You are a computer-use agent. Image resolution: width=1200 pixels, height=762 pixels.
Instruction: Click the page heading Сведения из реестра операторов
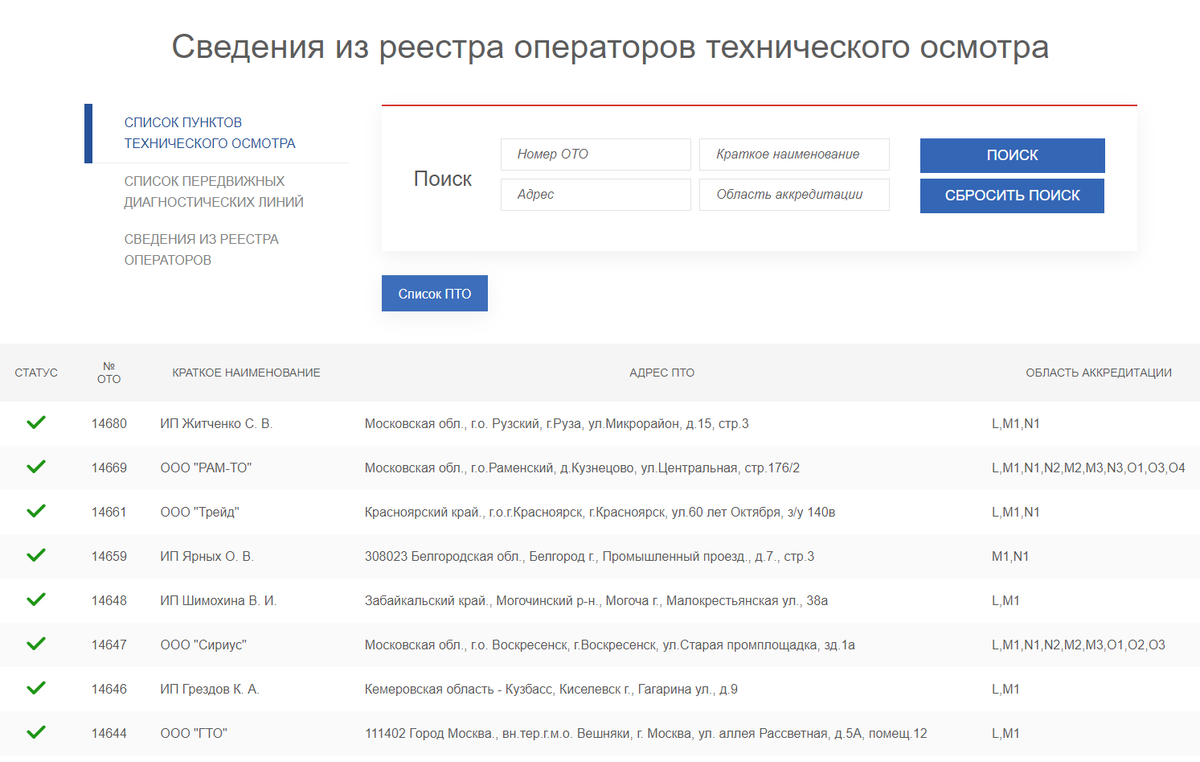pyautogui.click(x=610, y=47)
